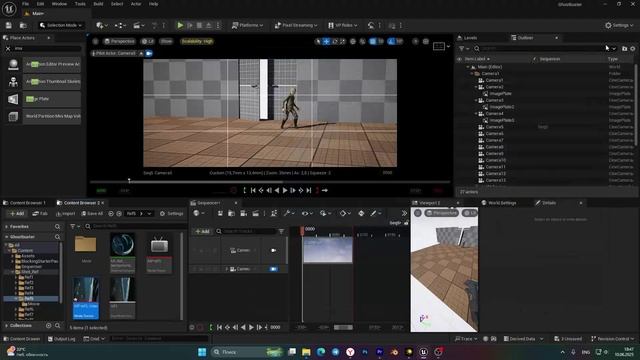Select the viewport select-mode cursor tool

[x=318, y=41]
